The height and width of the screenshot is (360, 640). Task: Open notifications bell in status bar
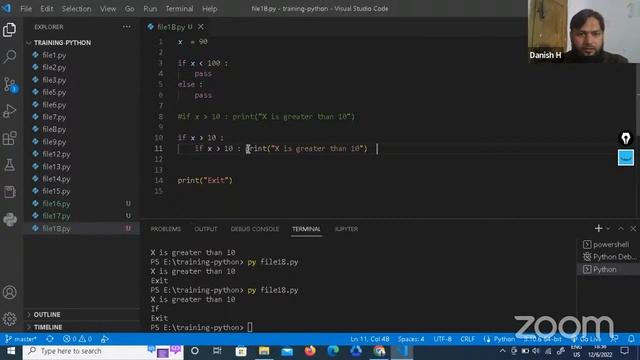(631, 339)
